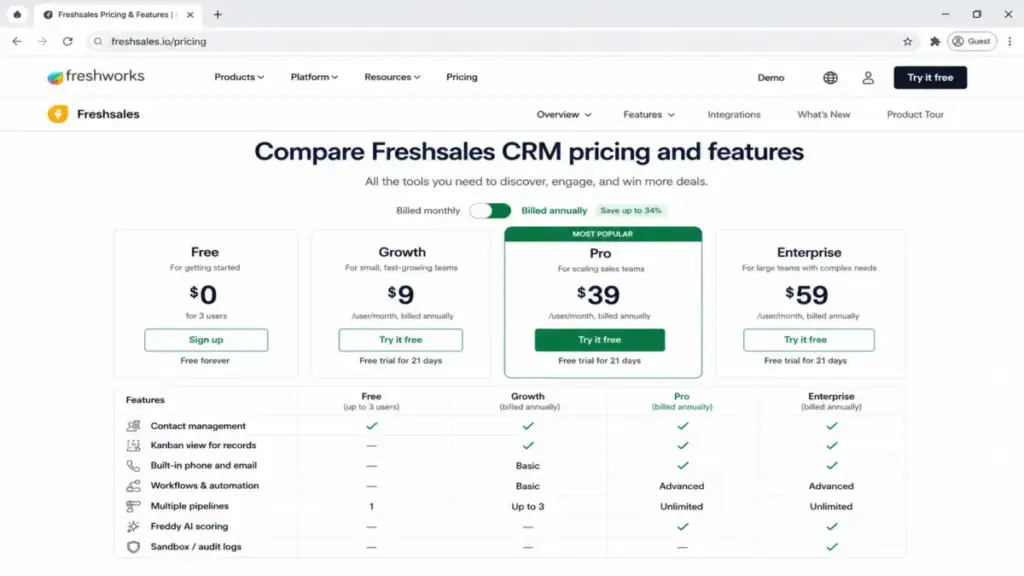The width and height of the screenshot is (1024, 576).
Task: Expand the Overview dropdown
Action: [x=564, y=114]
